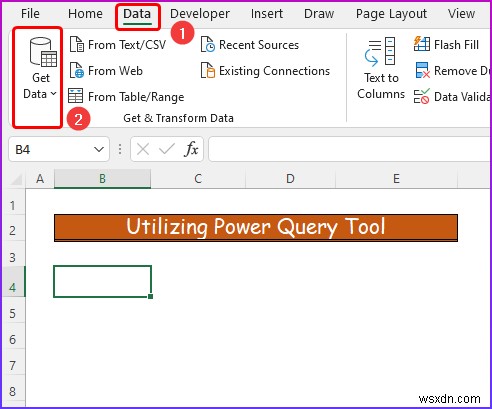Switch to the Home tab
The width and height of the screenshot is (492, 409).
tap(85, 14)
